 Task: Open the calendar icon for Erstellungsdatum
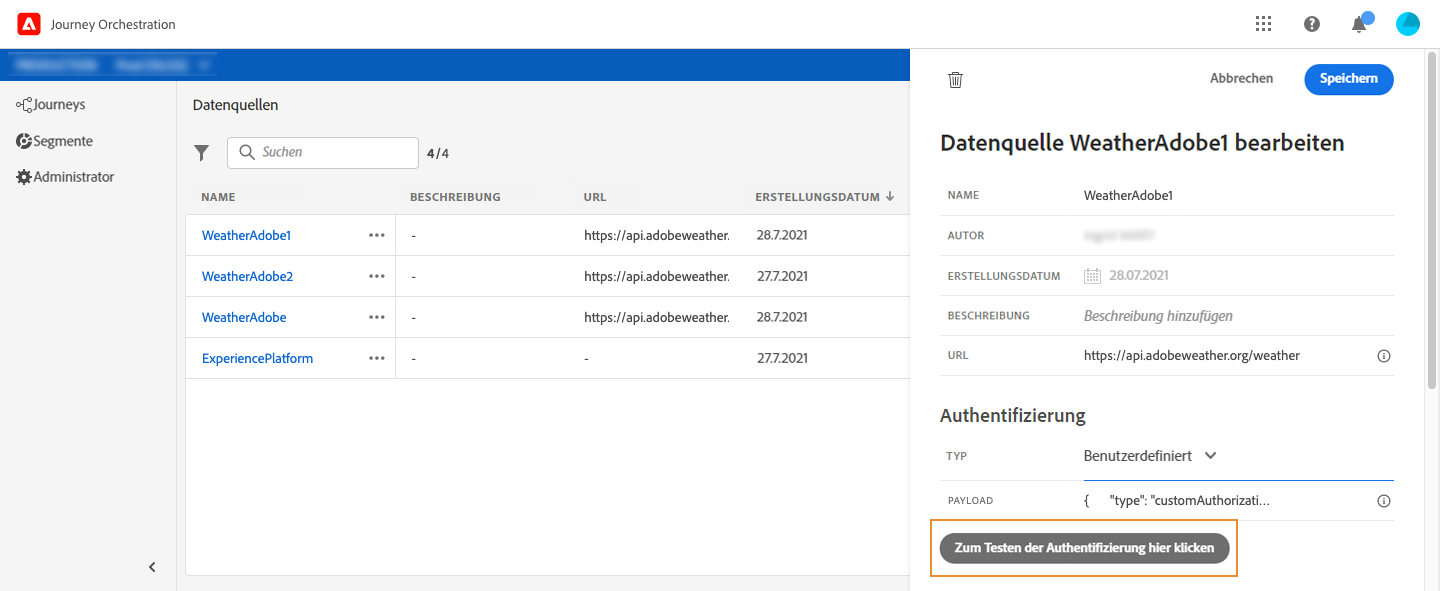click(1093, 276)
